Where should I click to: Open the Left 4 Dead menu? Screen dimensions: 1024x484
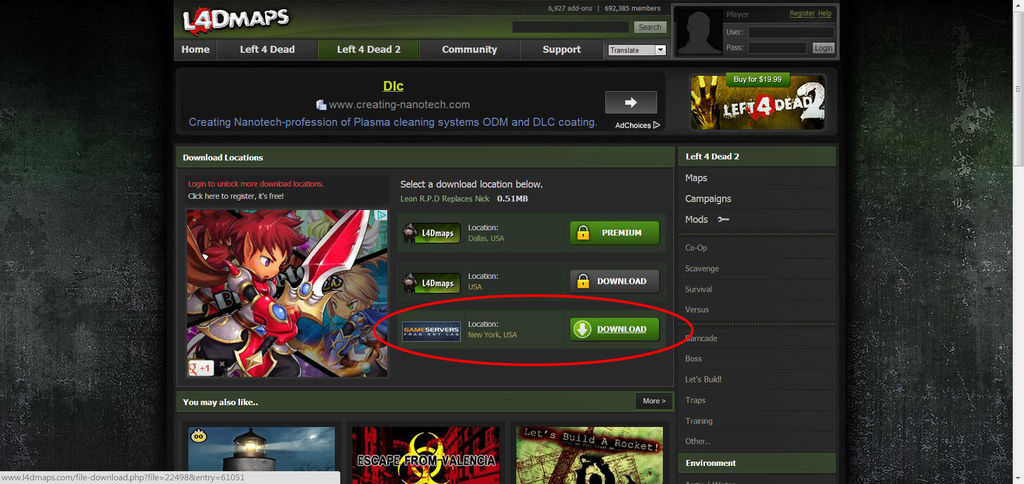267,50
